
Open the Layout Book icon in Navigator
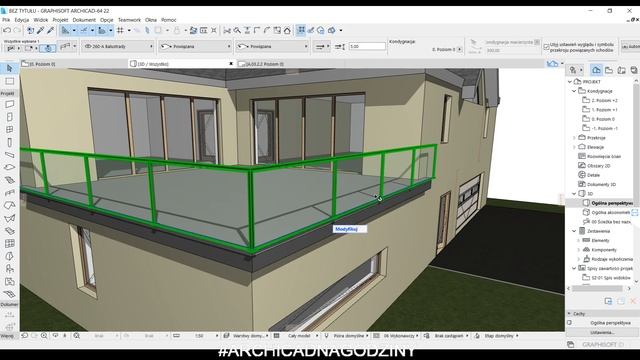tap(621, 70)
